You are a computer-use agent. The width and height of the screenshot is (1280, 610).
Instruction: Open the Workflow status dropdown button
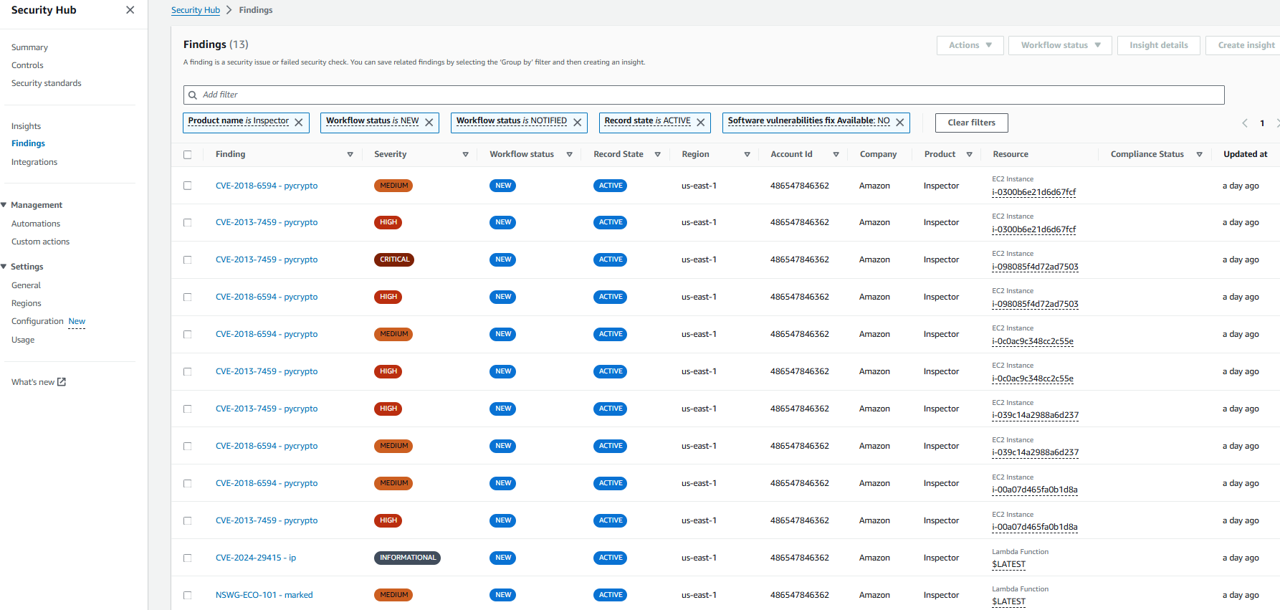[1060, 45]
